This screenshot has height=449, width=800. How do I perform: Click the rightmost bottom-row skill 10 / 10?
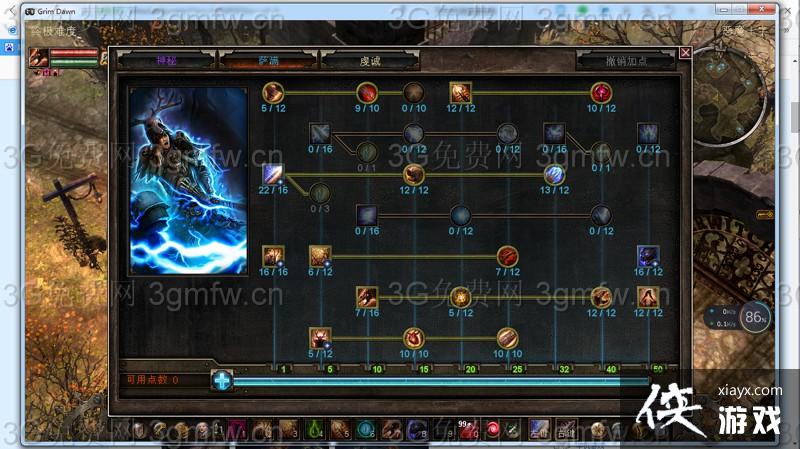pyautogui.click(x=508, y=338)
